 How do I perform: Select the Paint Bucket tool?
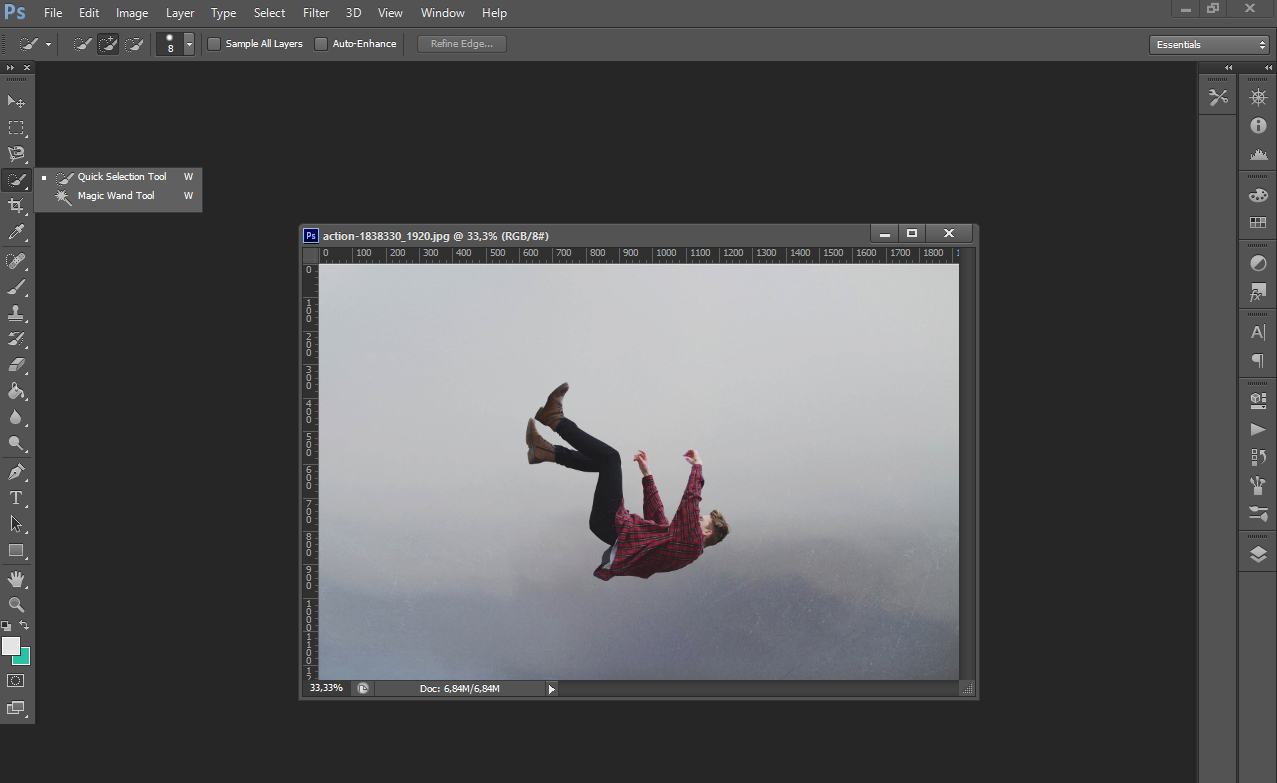[16, 391]
